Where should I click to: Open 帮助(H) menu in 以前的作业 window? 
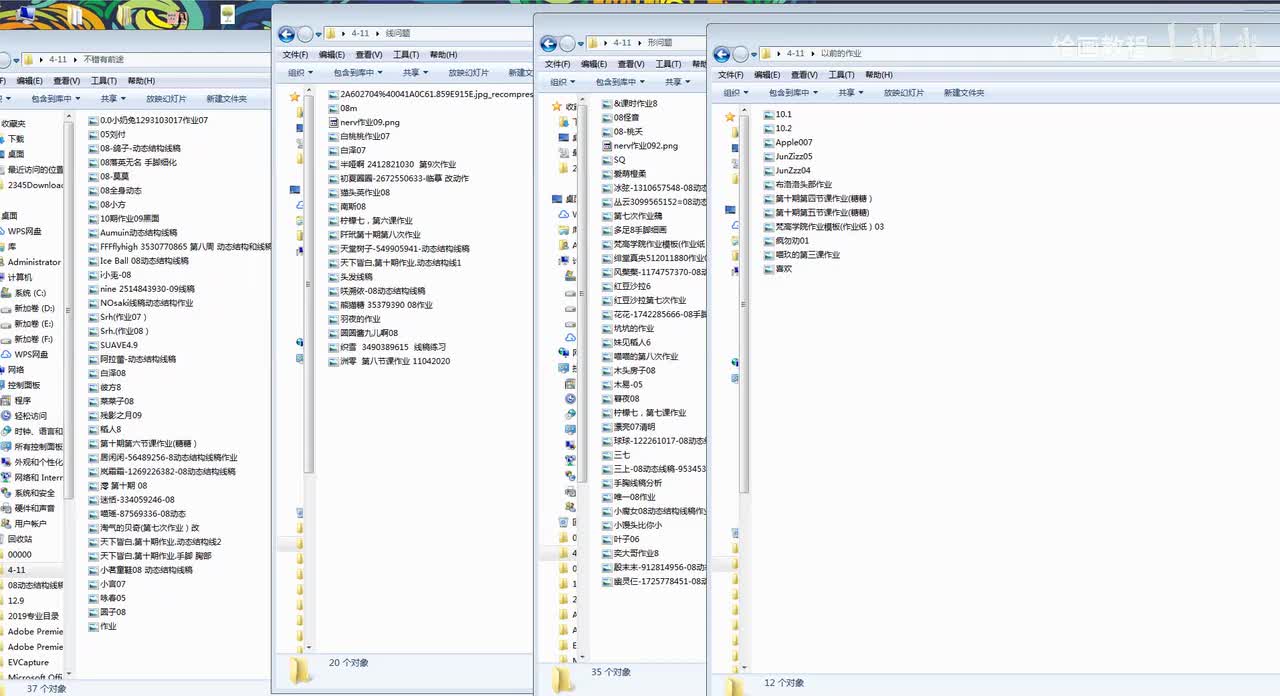point(878,75)
